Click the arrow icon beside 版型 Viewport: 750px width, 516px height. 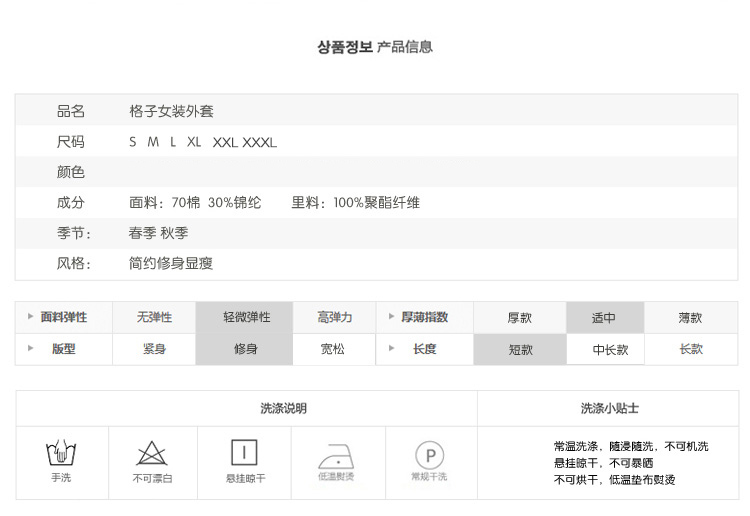click(x=31, y=349)
